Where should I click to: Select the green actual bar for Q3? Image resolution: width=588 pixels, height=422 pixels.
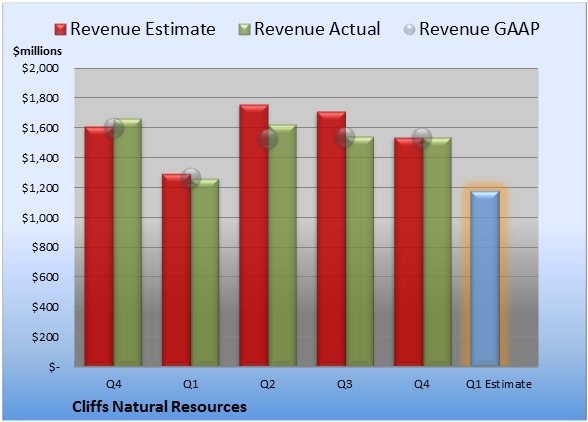click(360, 251)
